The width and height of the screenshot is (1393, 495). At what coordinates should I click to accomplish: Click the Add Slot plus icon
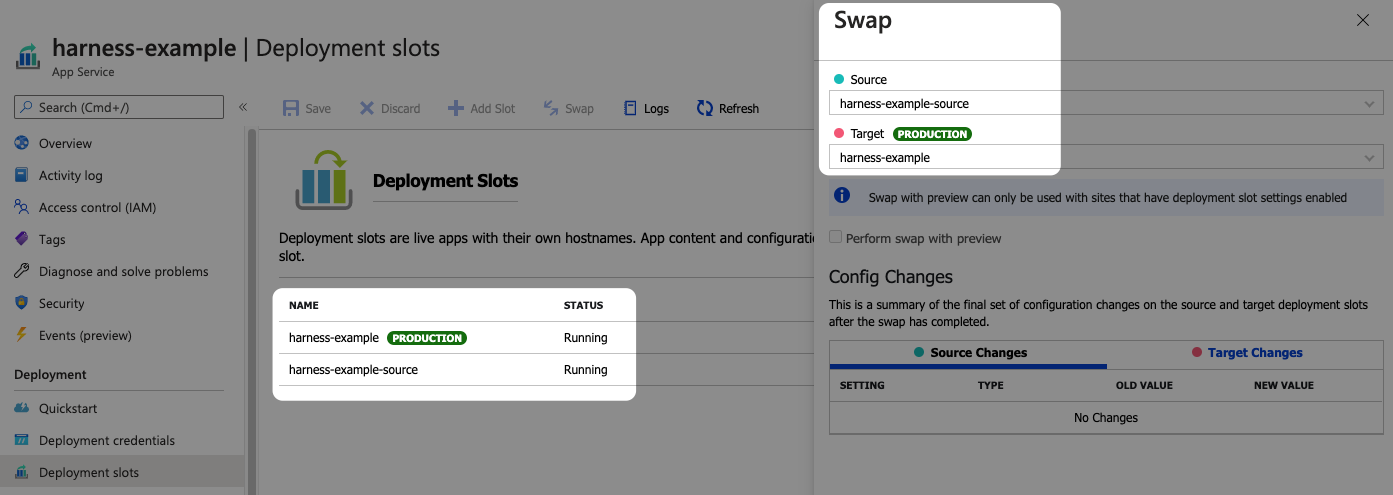(456, 108)
